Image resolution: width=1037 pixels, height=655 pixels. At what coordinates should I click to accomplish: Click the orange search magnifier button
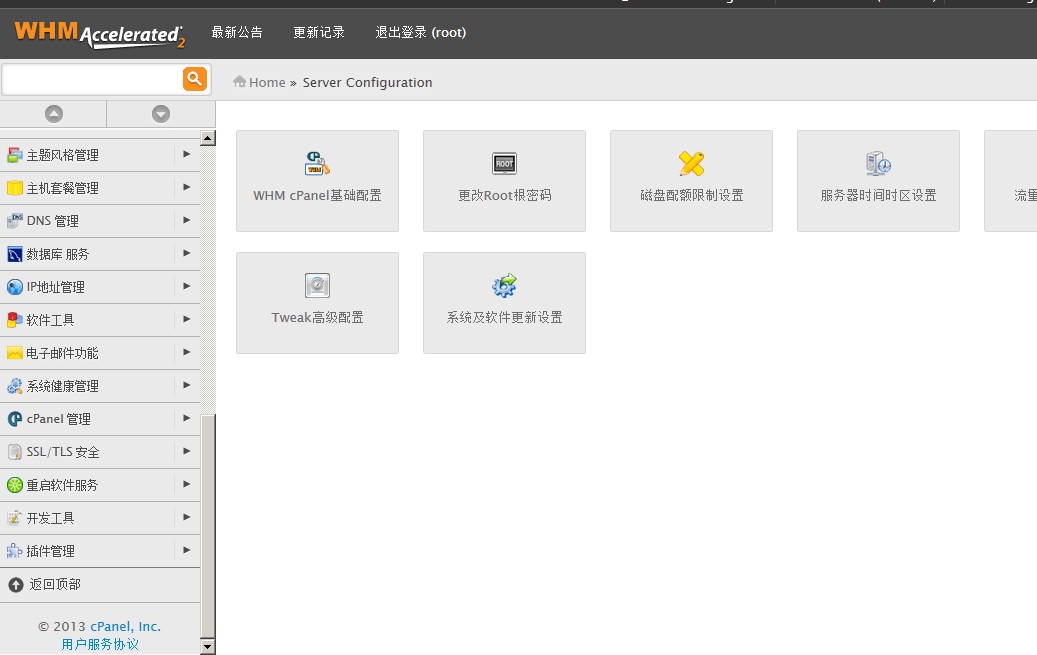click(x=194, y=79)
